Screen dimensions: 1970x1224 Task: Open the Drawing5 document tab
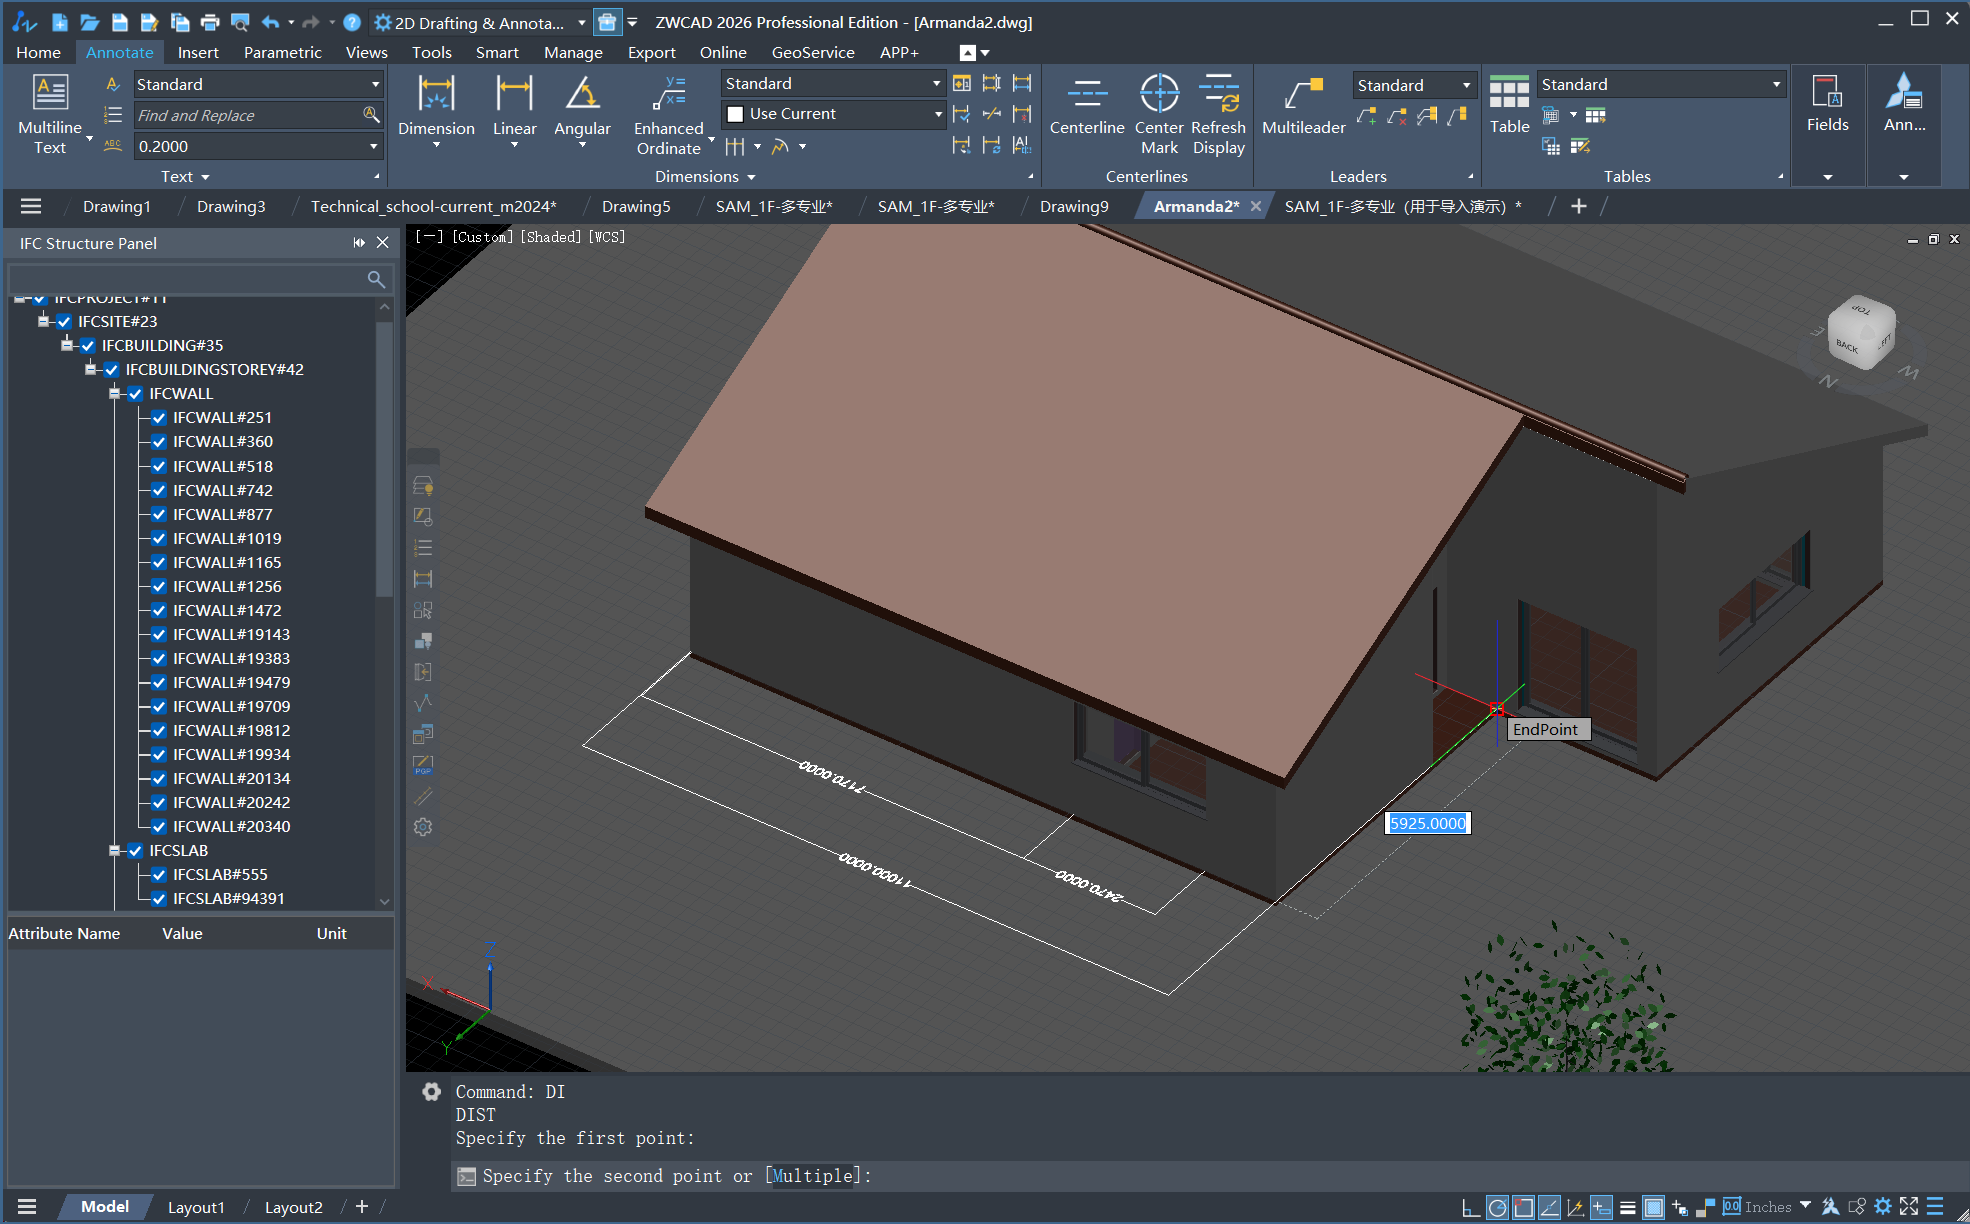(x=636, y=206)
